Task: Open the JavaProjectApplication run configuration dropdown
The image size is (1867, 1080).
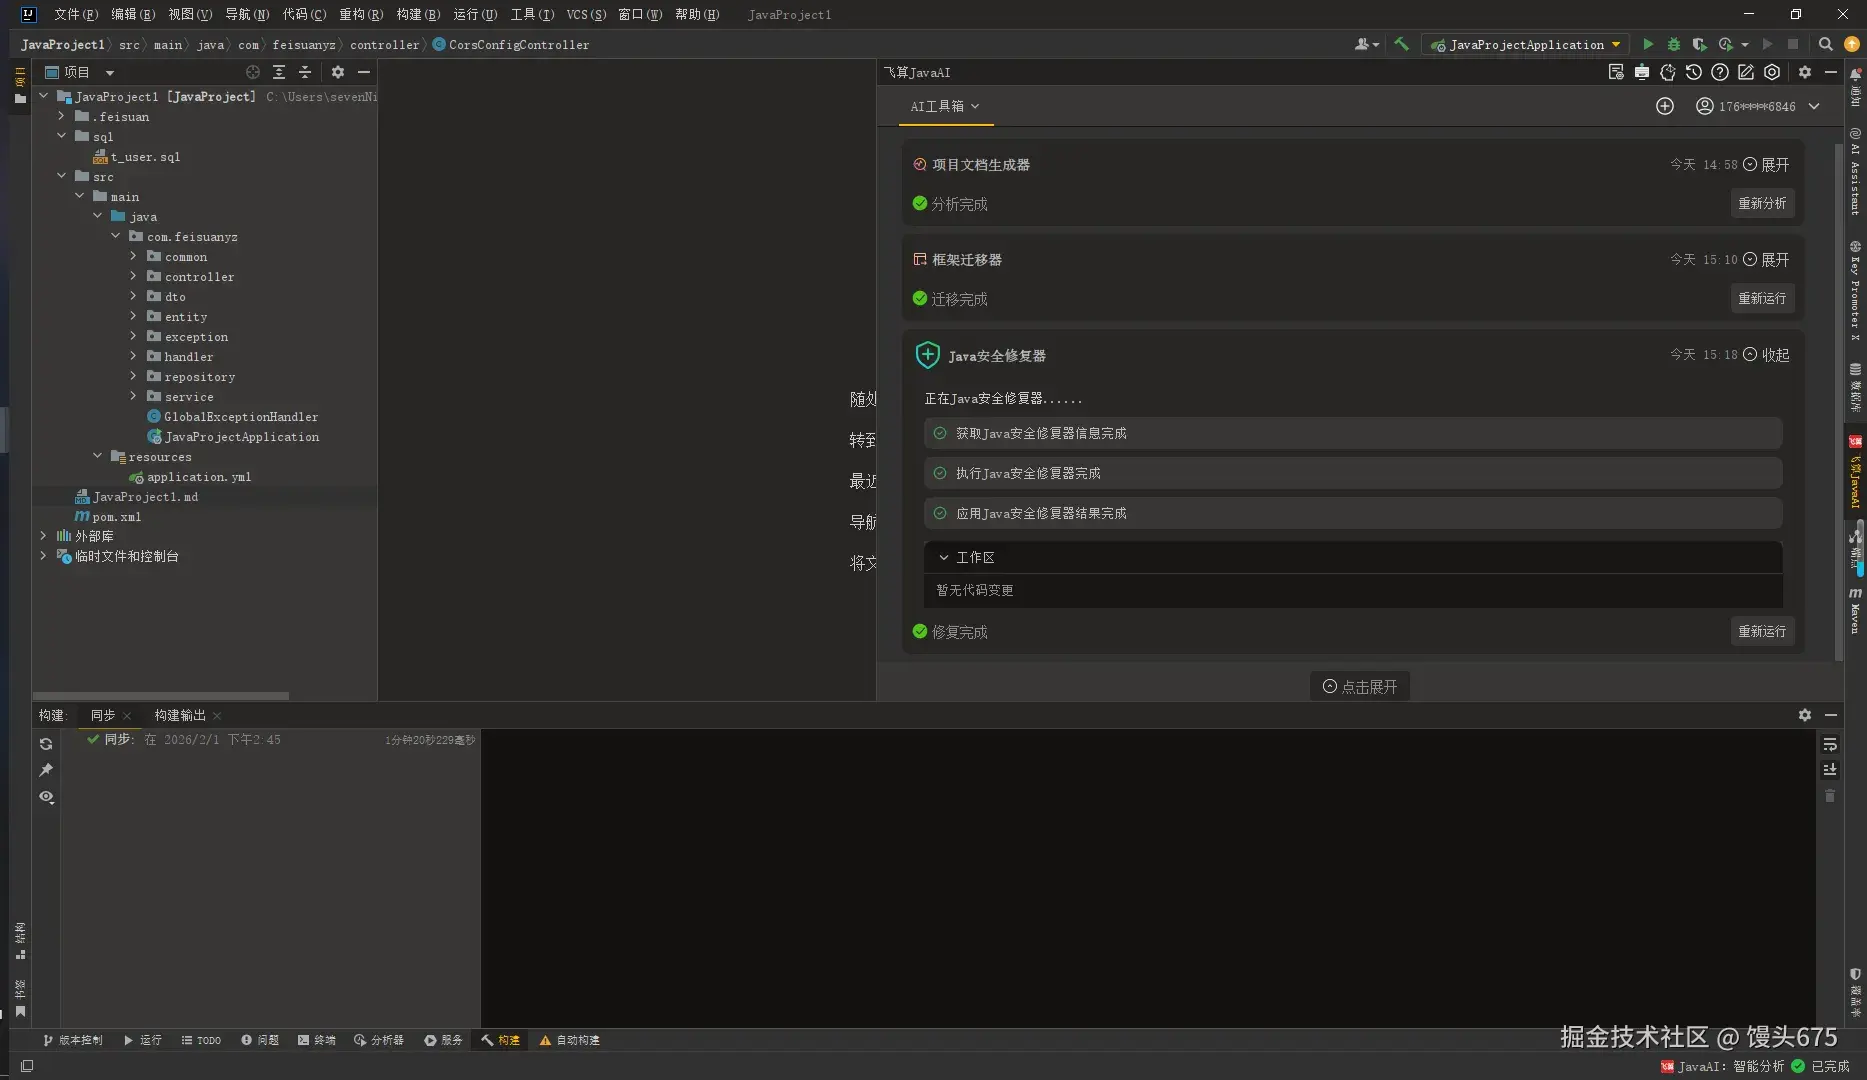Action: (x=1524, y=44)
